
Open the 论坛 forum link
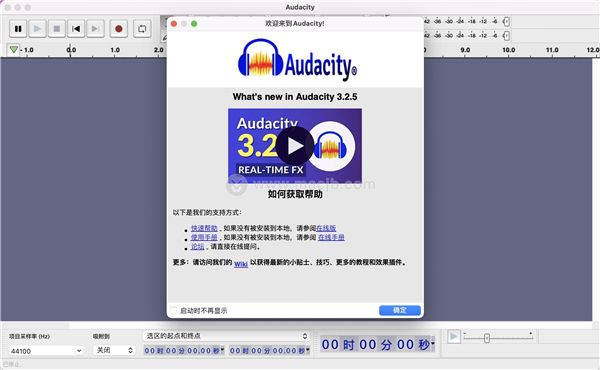point(197,246)
